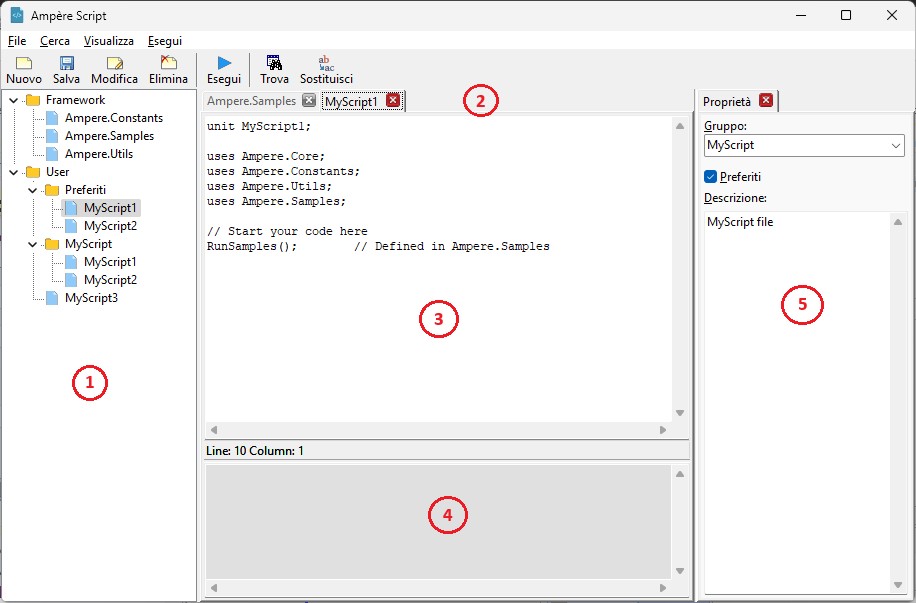Collapse the User tree node

pyautogui.click(x=14, y=172)
